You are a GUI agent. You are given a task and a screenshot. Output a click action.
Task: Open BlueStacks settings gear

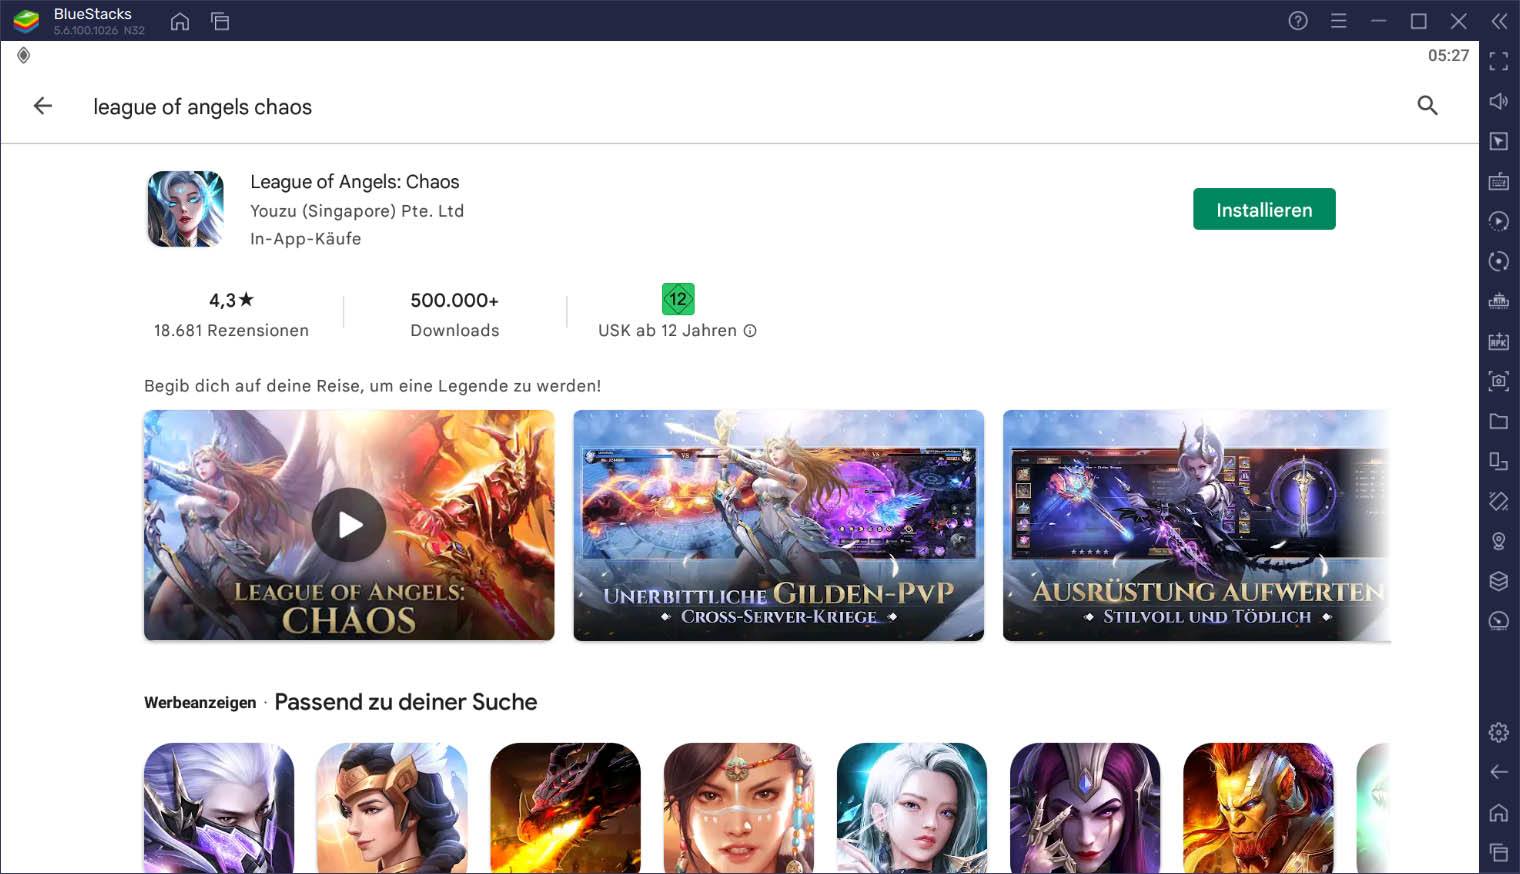[1498, 732]
